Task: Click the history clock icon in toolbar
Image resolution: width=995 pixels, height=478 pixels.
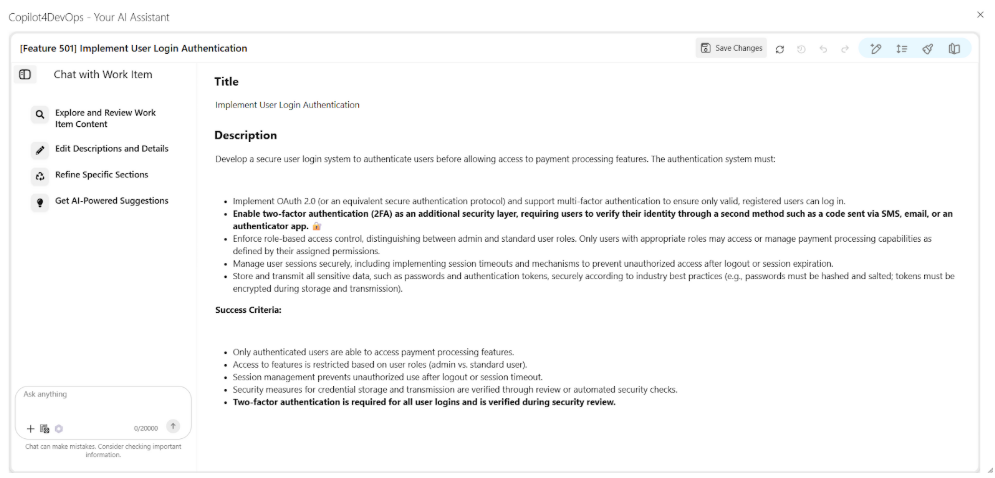Action: 801,49
